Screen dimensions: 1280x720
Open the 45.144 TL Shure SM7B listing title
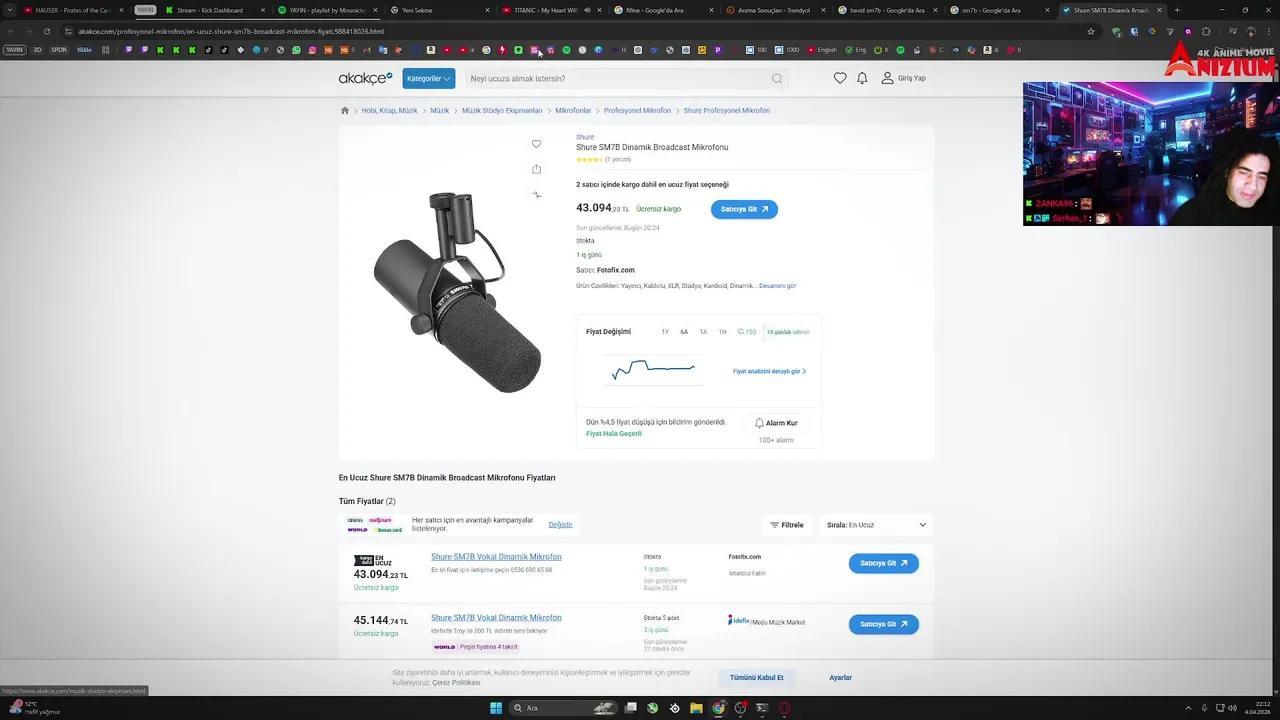496,618
